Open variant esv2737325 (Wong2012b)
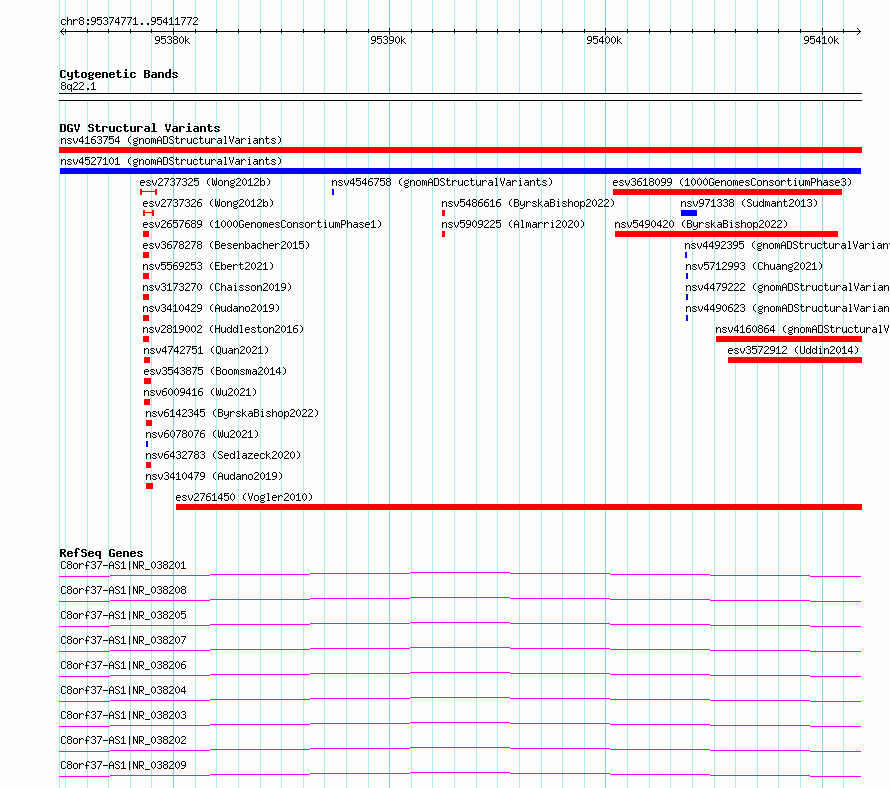Screen dimensions: 890x788 tap(205, 182)
